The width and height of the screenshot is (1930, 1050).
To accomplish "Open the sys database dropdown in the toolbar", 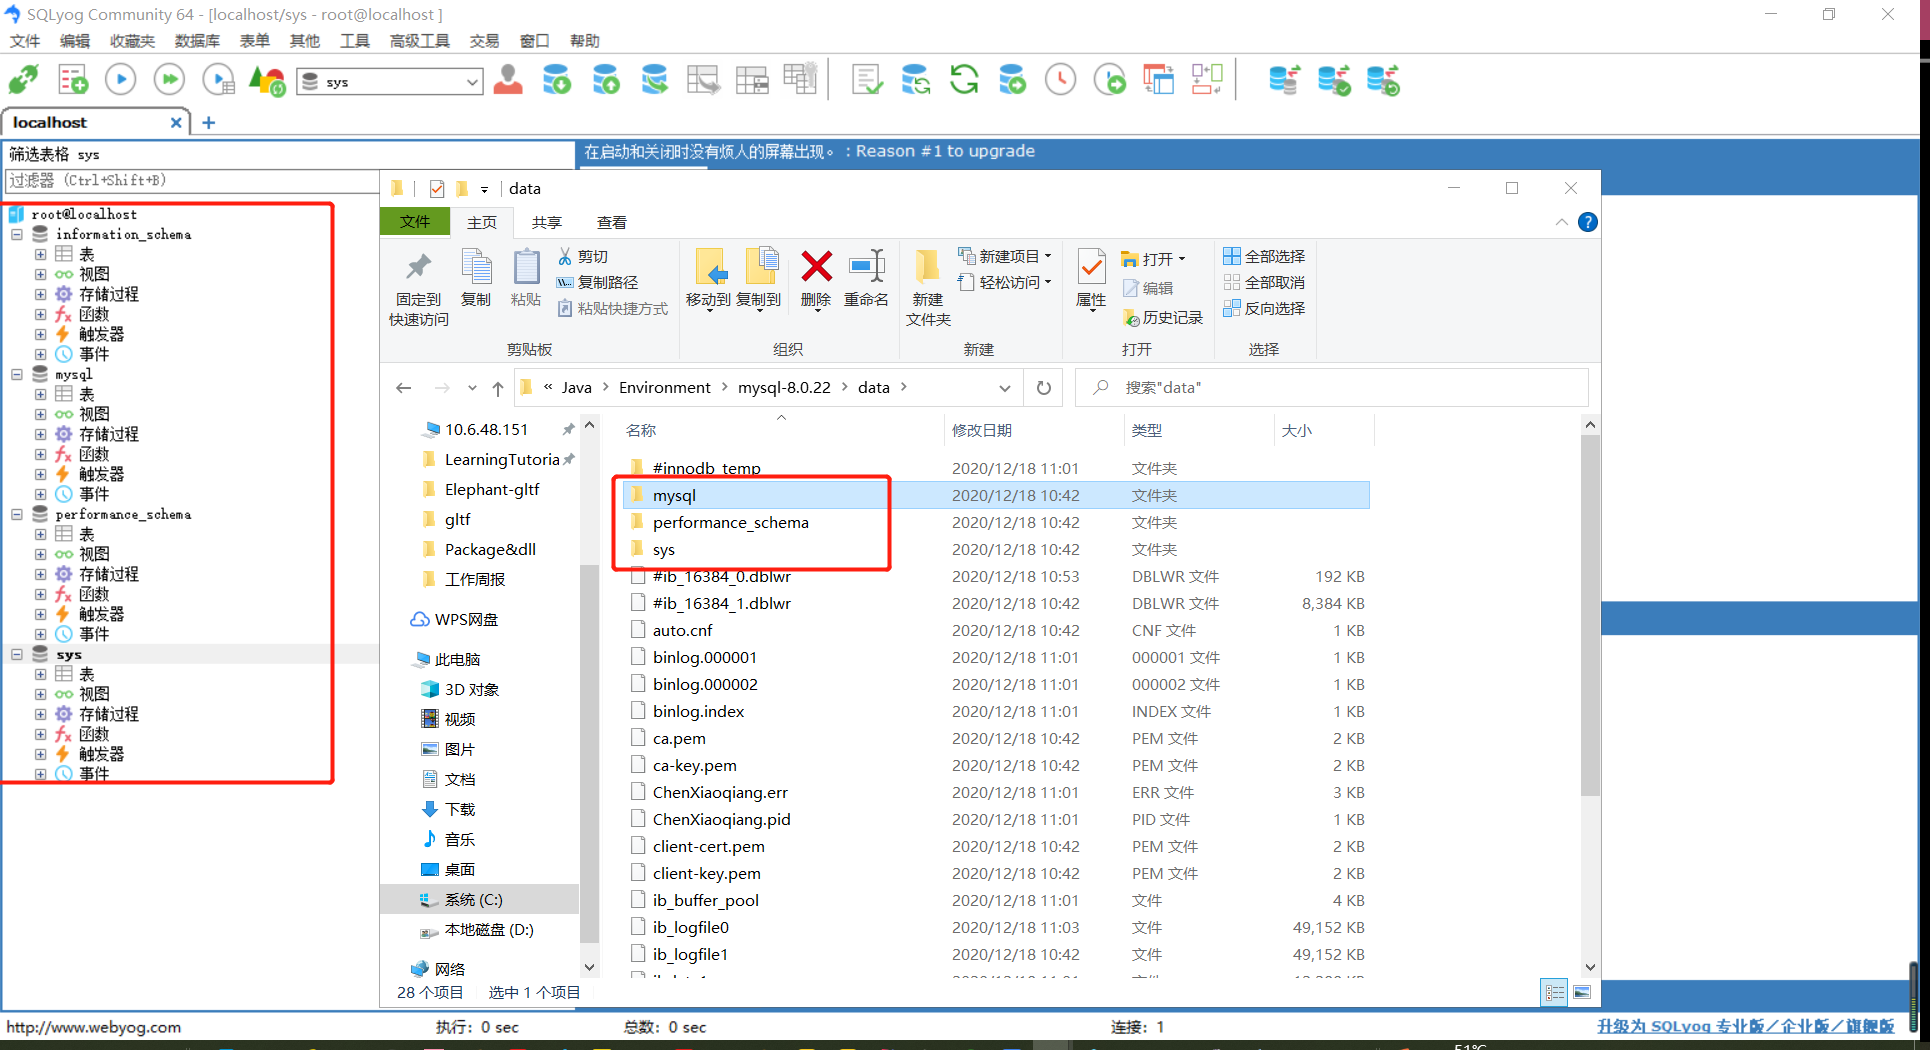I will (x=470, y=81).
